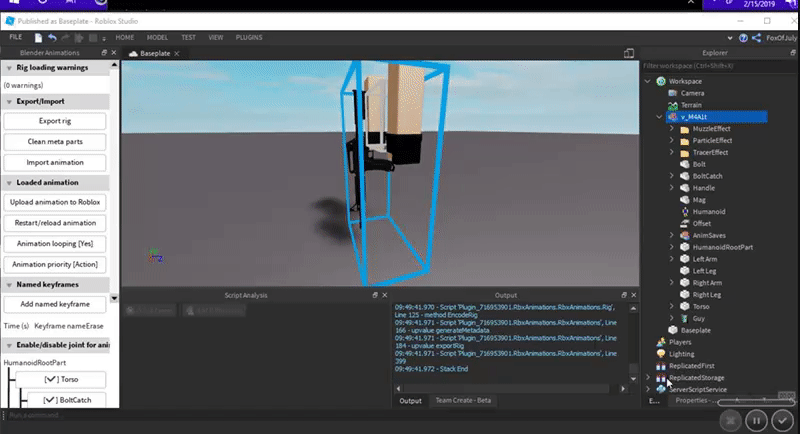Click the New file icon in quick access toolbar
Image resolution: width=800 pixels, height=434 pixels.
38,38
